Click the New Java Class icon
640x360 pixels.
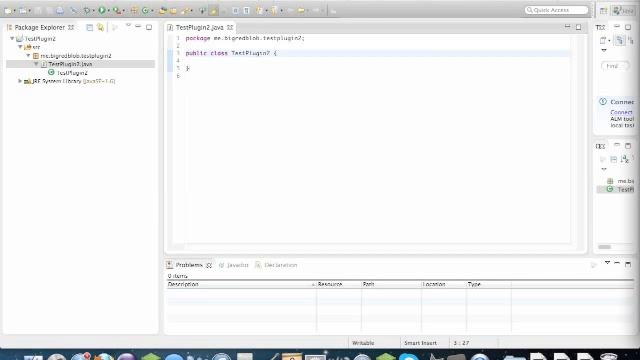(145, 10)
